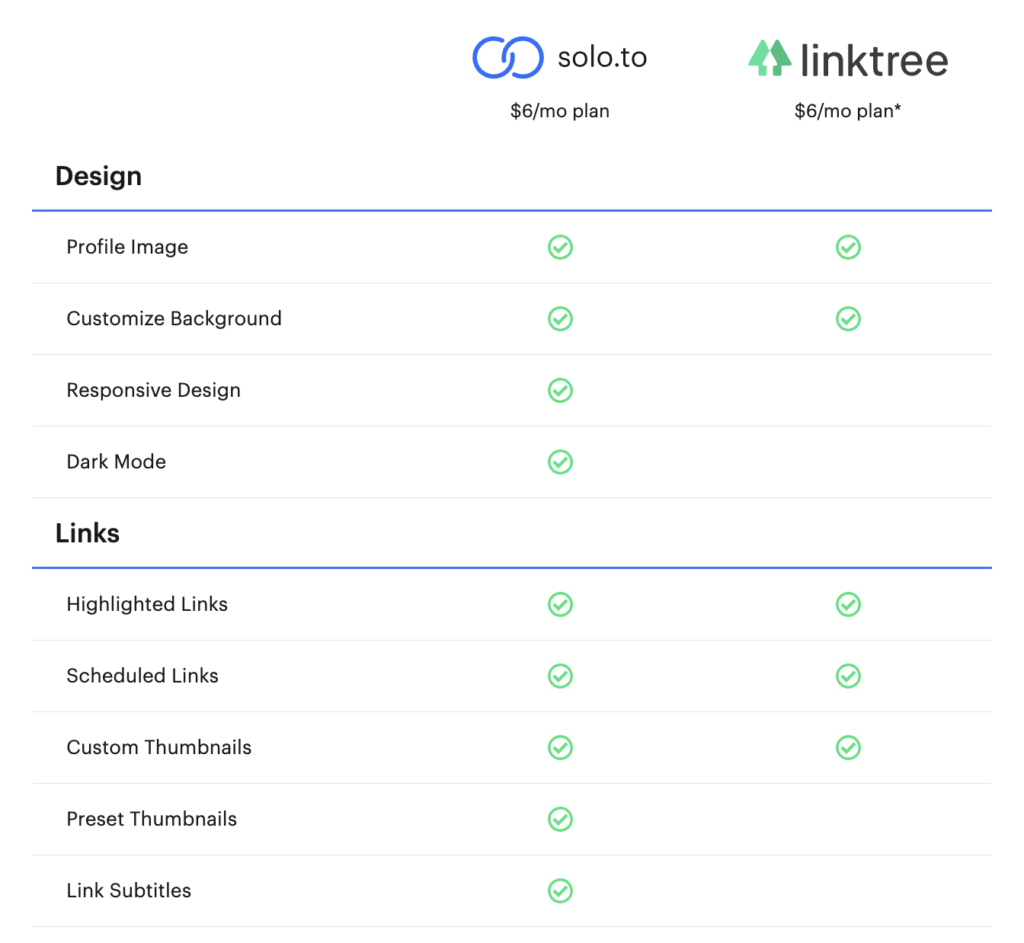Click the Link Subtitles row label
The width and height of the screenshot is (1024, 943).
129,890
